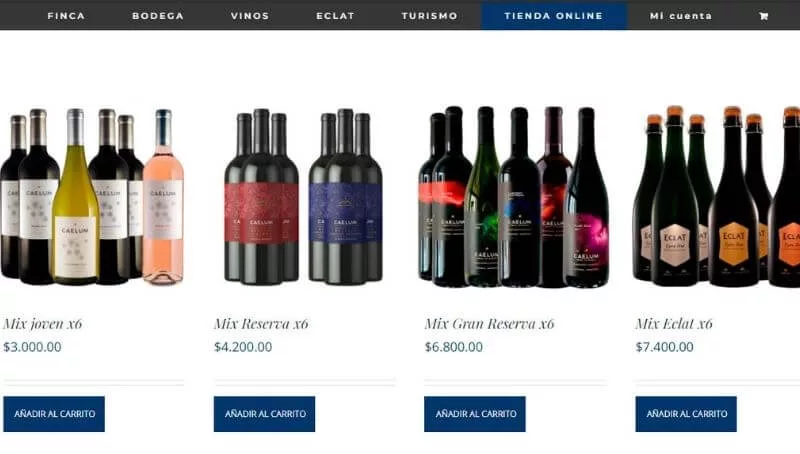Add Mix Eclat x6 to cart

pos(686,414)
